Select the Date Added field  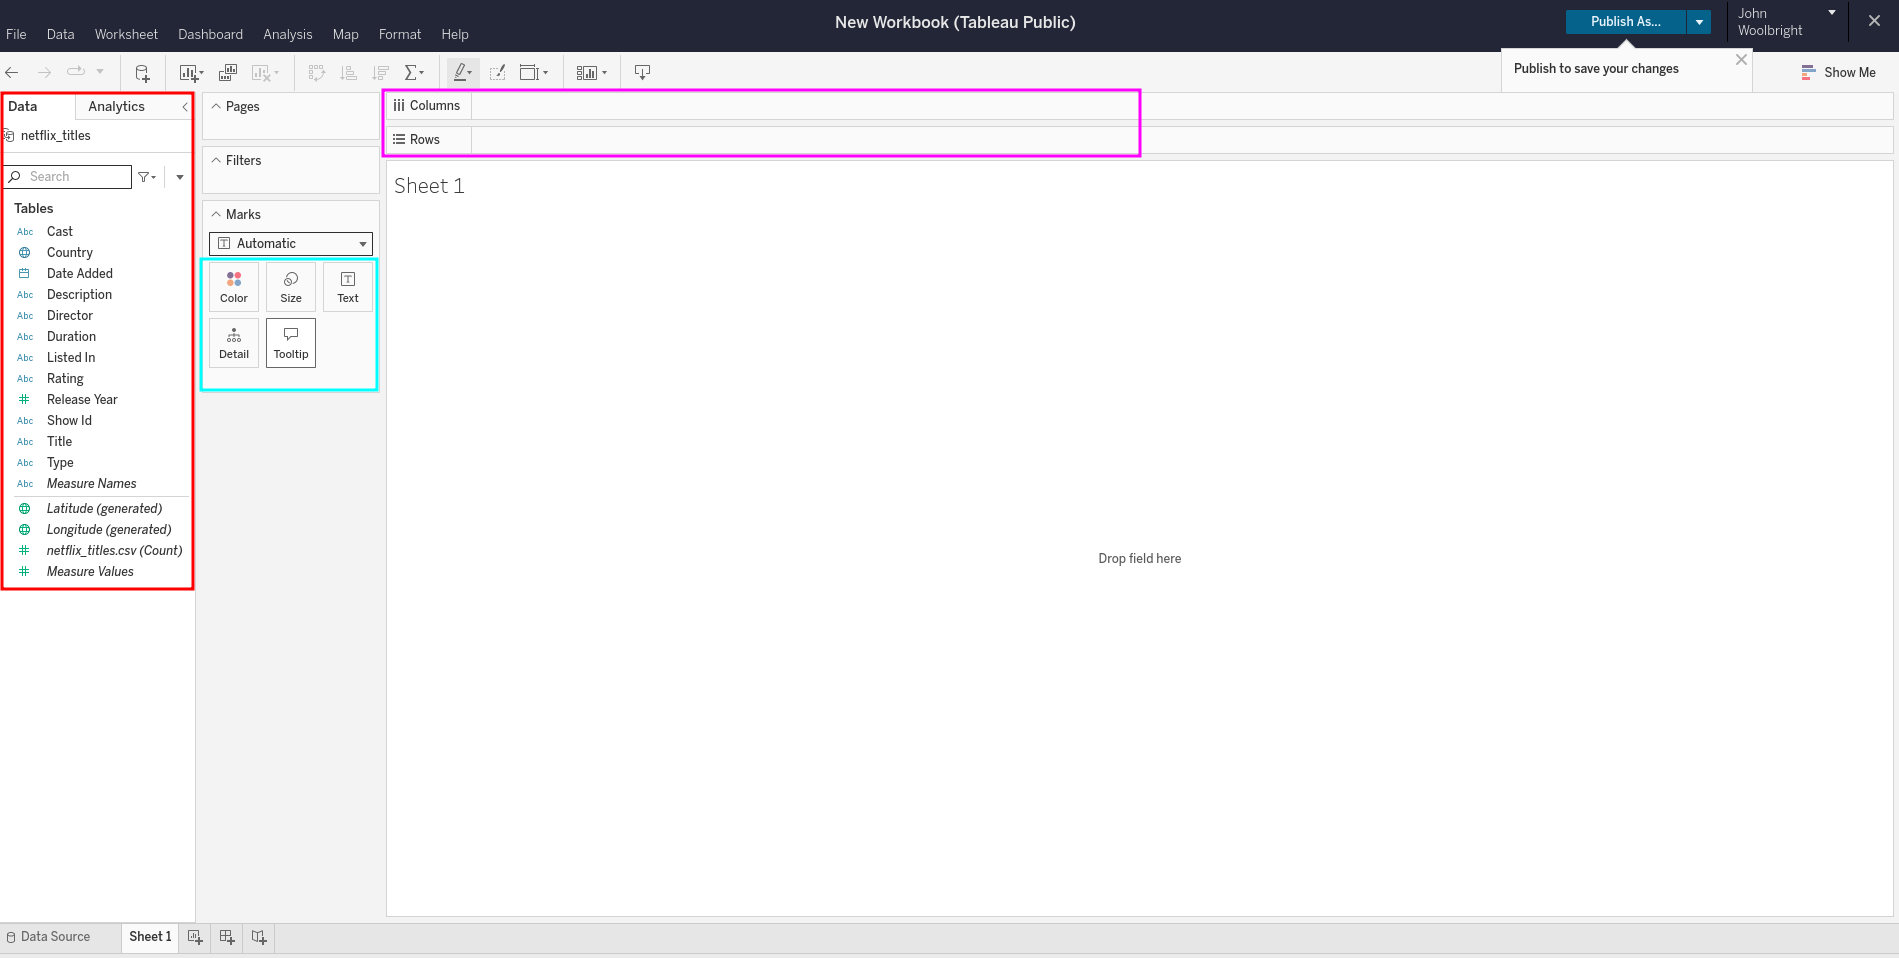pyautogui.click(x=80, y=274)
